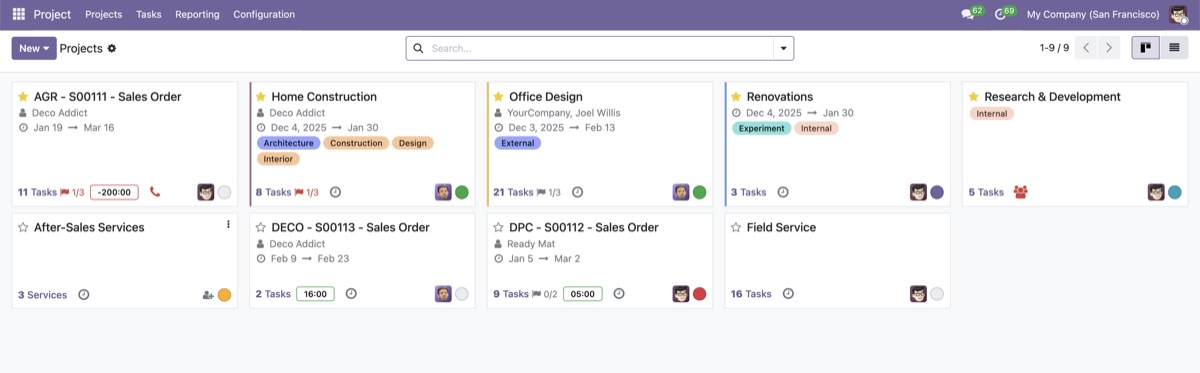Open the New button dropdown

tap(34, 48)
